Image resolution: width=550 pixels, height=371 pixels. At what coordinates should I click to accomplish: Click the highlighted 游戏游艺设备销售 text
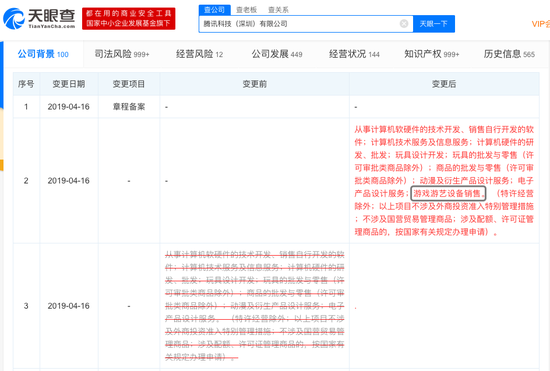click(x=448, y=193)
